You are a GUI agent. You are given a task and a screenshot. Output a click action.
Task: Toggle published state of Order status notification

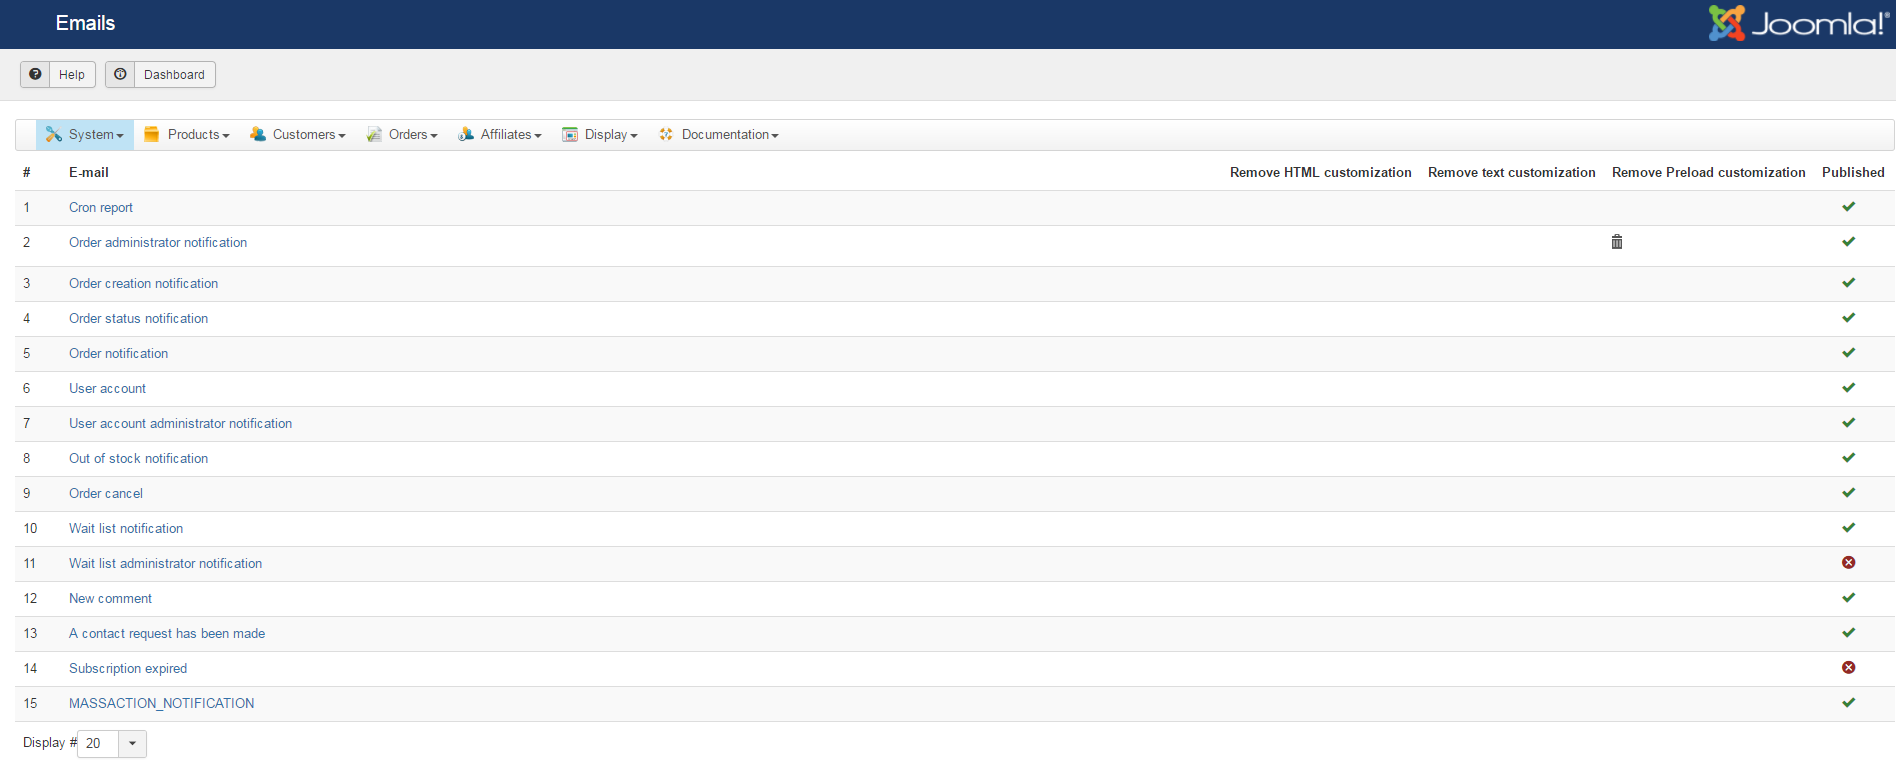click(x=1849, y=318)
